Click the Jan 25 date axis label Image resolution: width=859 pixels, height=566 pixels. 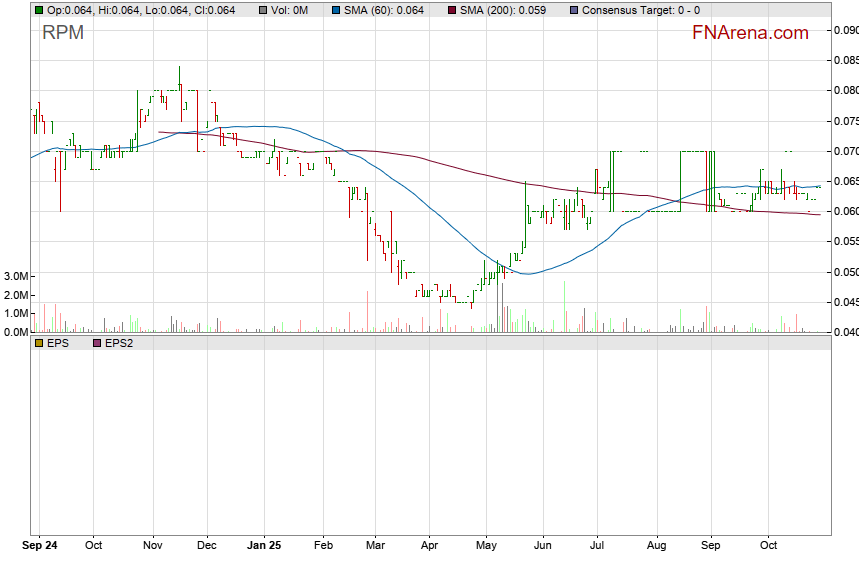click(265, 546)
